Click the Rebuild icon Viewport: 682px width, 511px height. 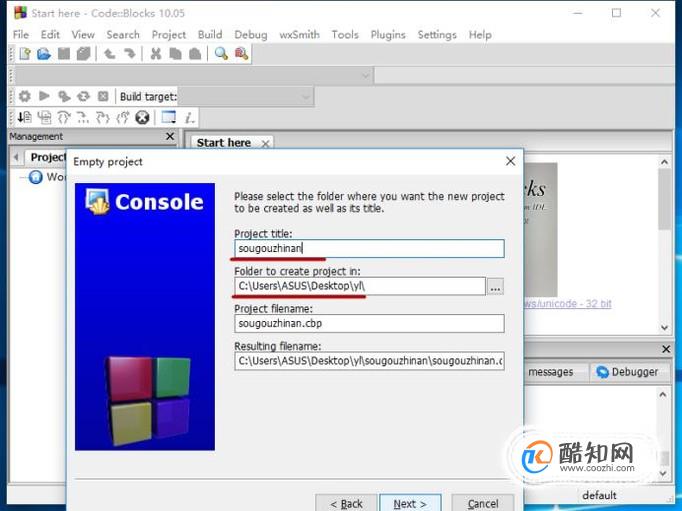click(84, 96)
